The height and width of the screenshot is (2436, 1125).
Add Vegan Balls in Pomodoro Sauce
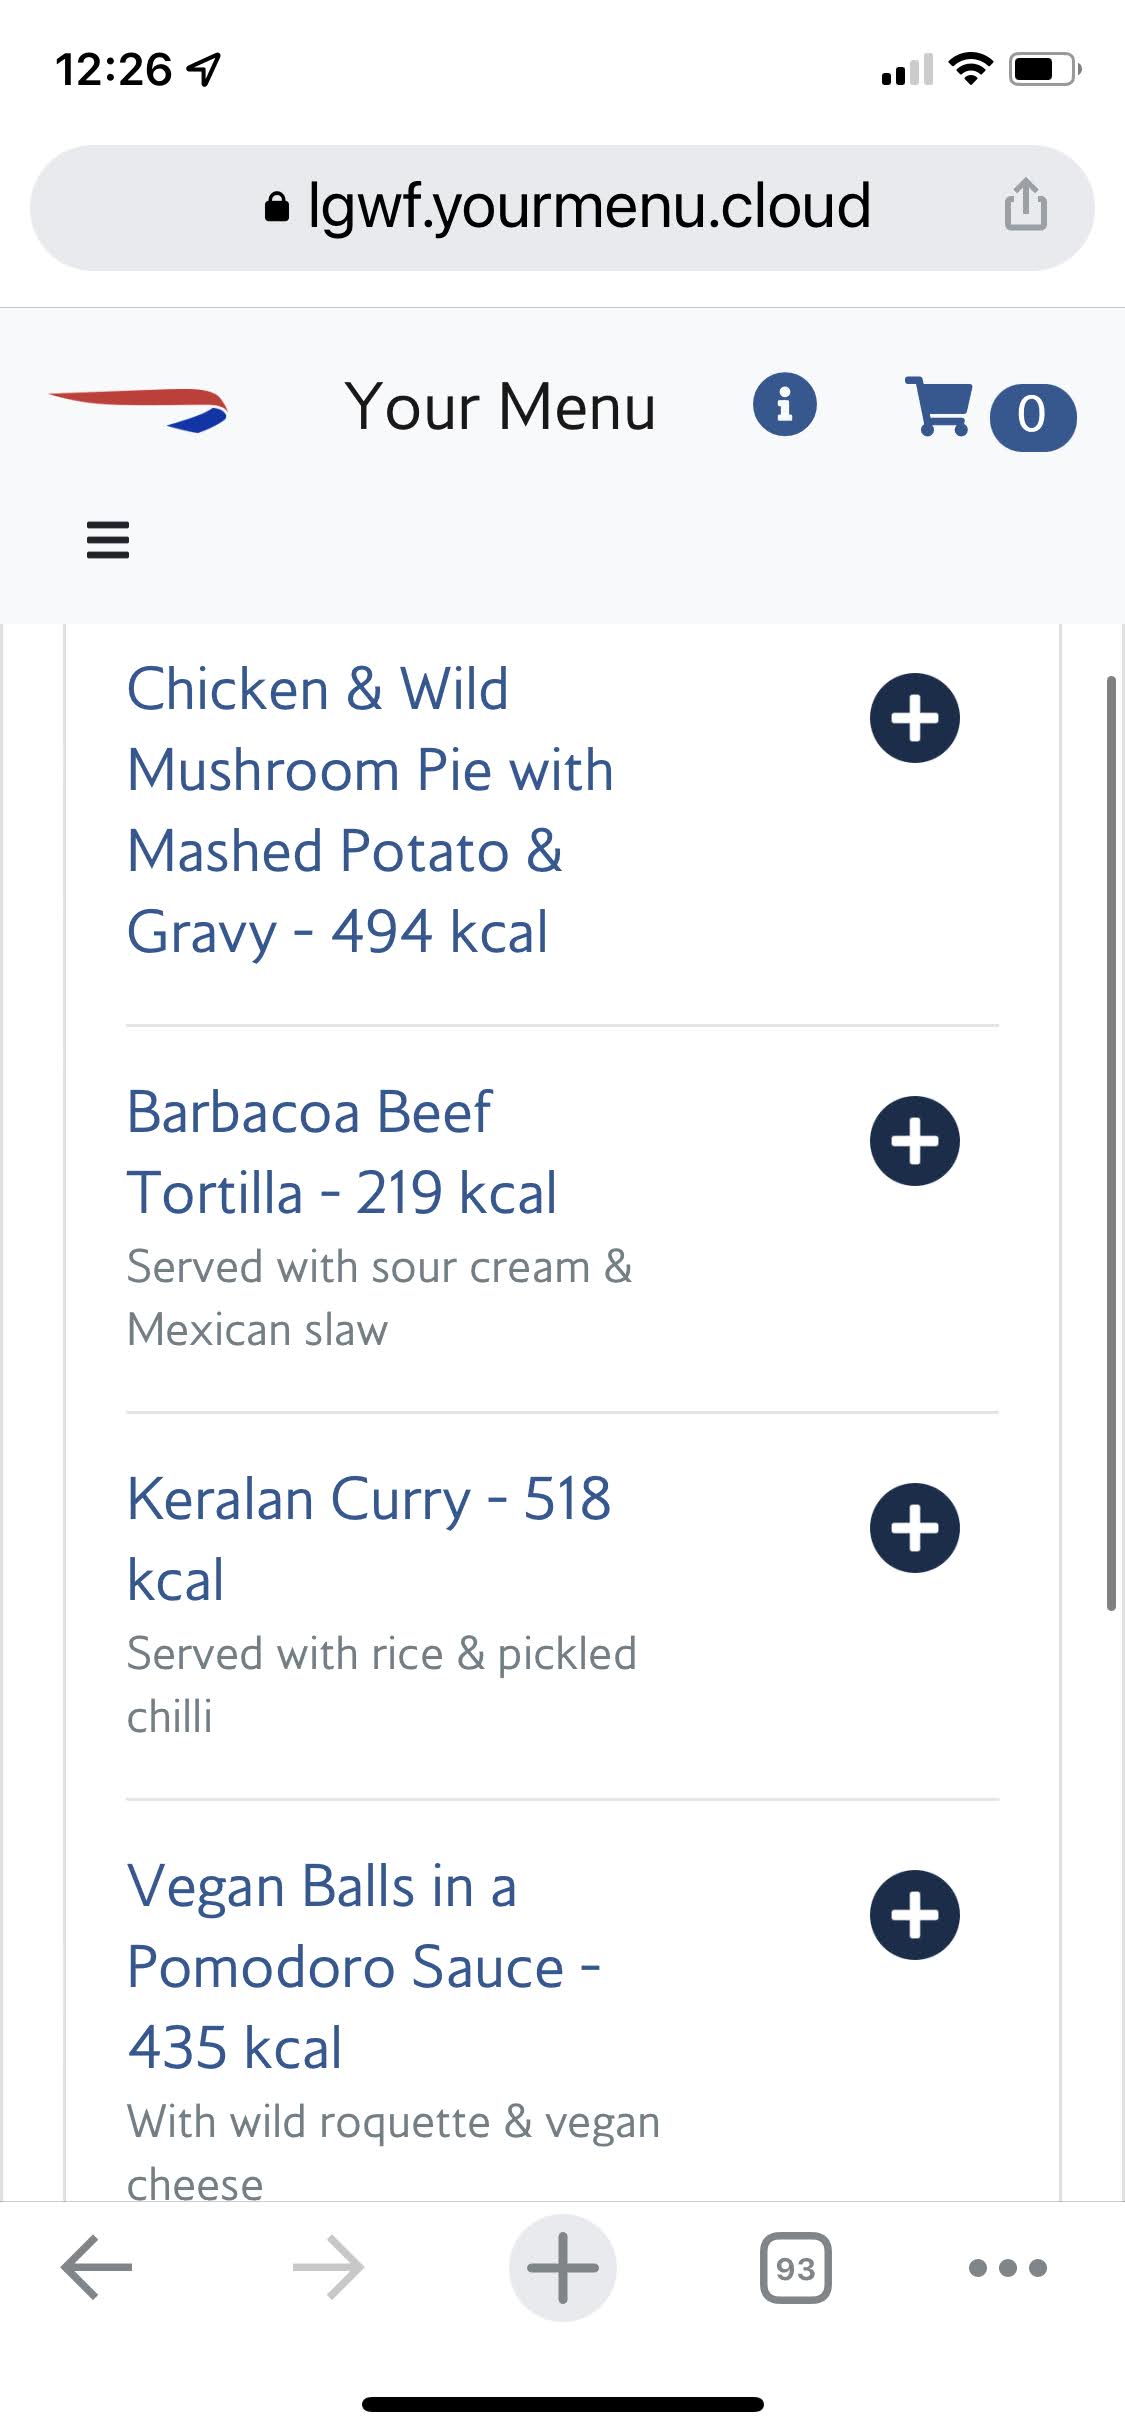click(914, 1915)
